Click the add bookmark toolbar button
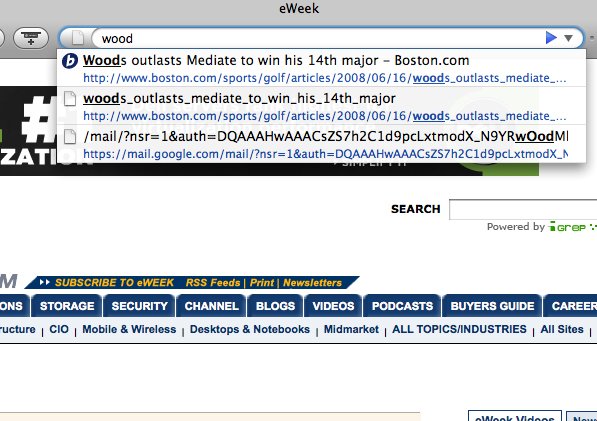Screen dimensions: 597x421 click(x=31, y=38)
